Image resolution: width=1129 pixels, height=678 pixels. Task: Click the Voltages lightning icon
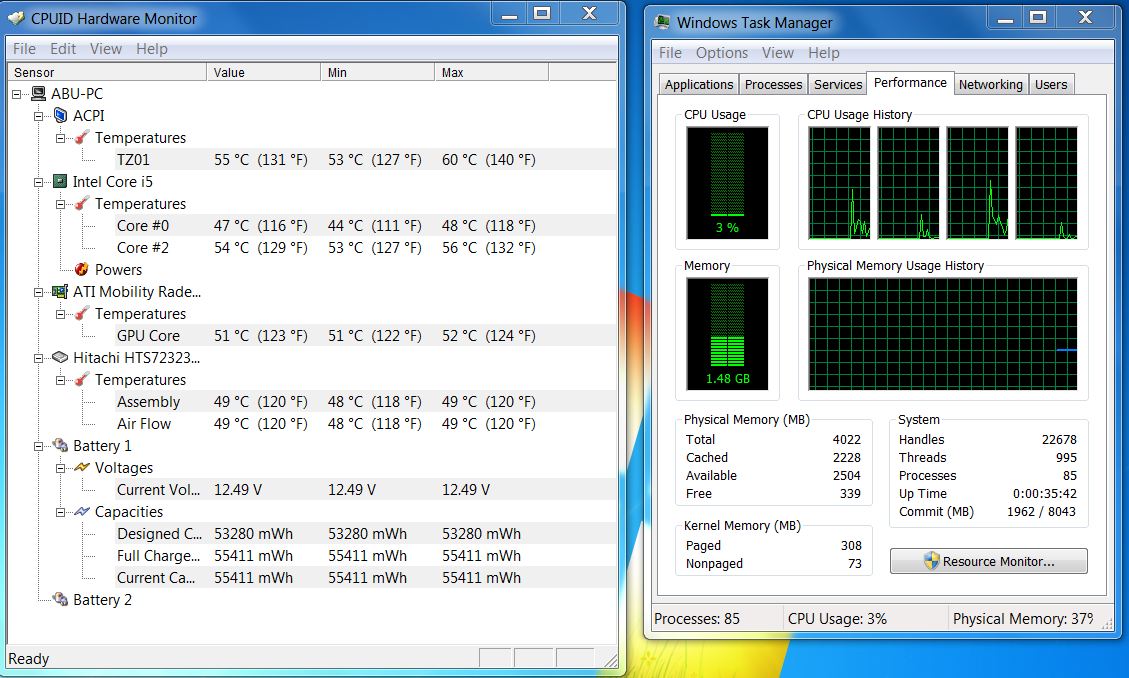(82, 468)
